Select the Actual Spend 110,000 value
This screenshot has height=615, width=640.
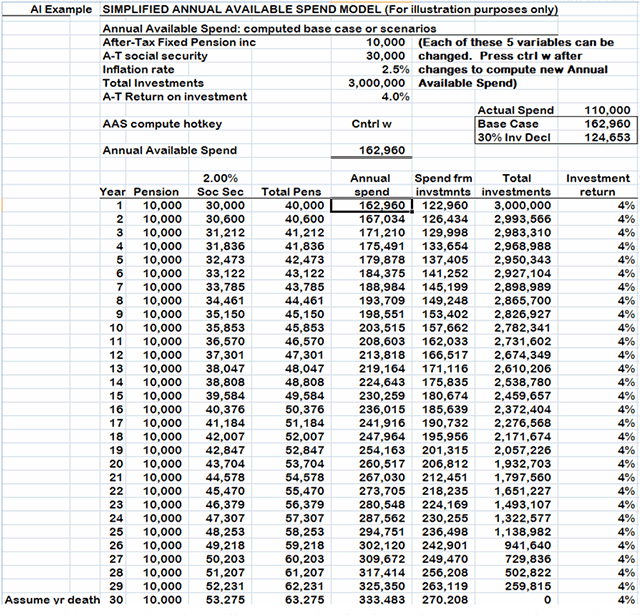(x=606, y=111)
